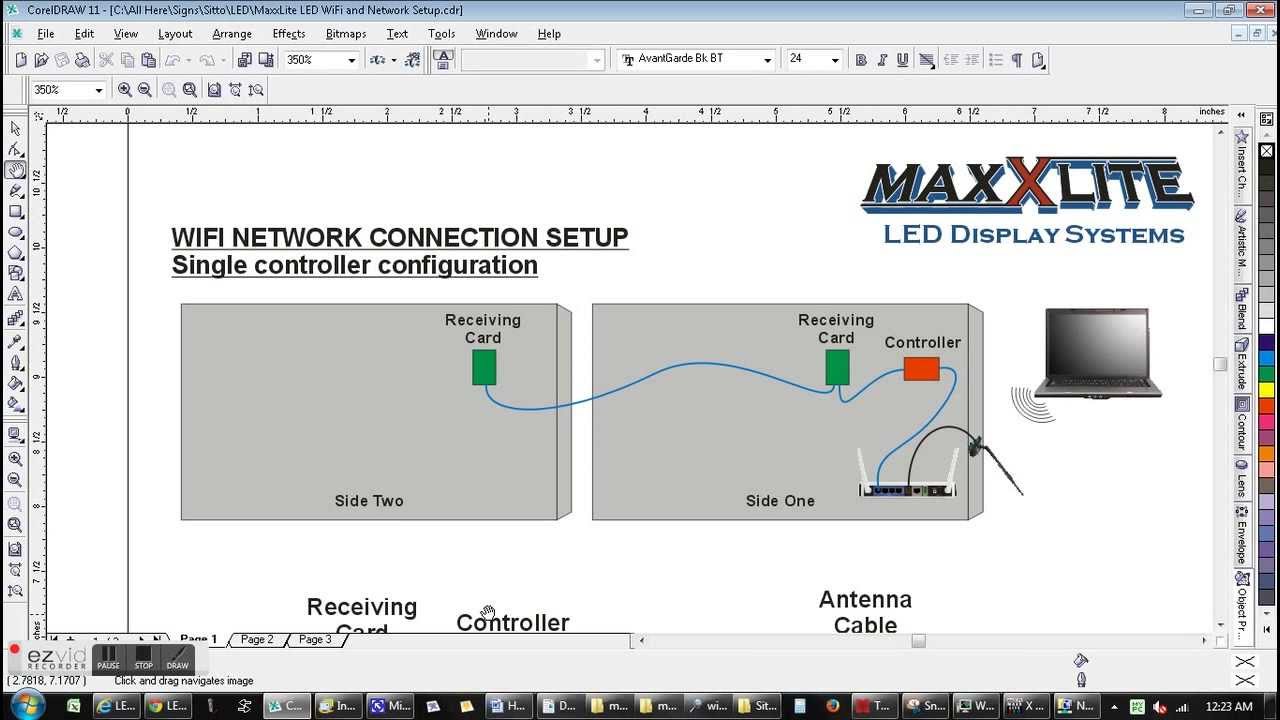Select the Ellipse tool in toolbox

[x=15, y=233]
